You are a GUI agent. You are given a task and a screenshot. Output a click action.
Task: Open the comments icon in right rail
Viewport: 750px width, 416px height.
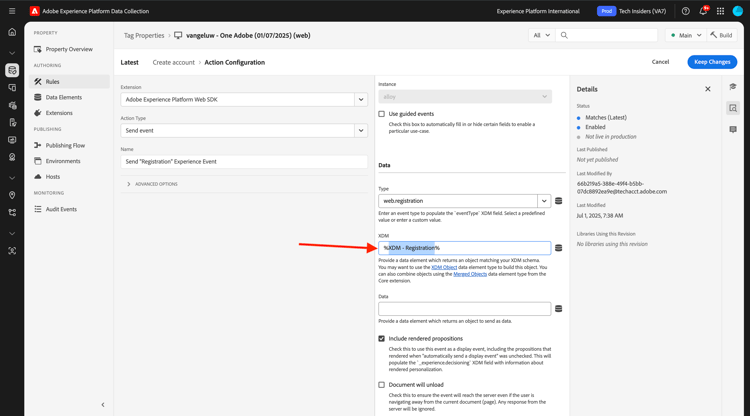pyautogui.click(x=733, y=130)
